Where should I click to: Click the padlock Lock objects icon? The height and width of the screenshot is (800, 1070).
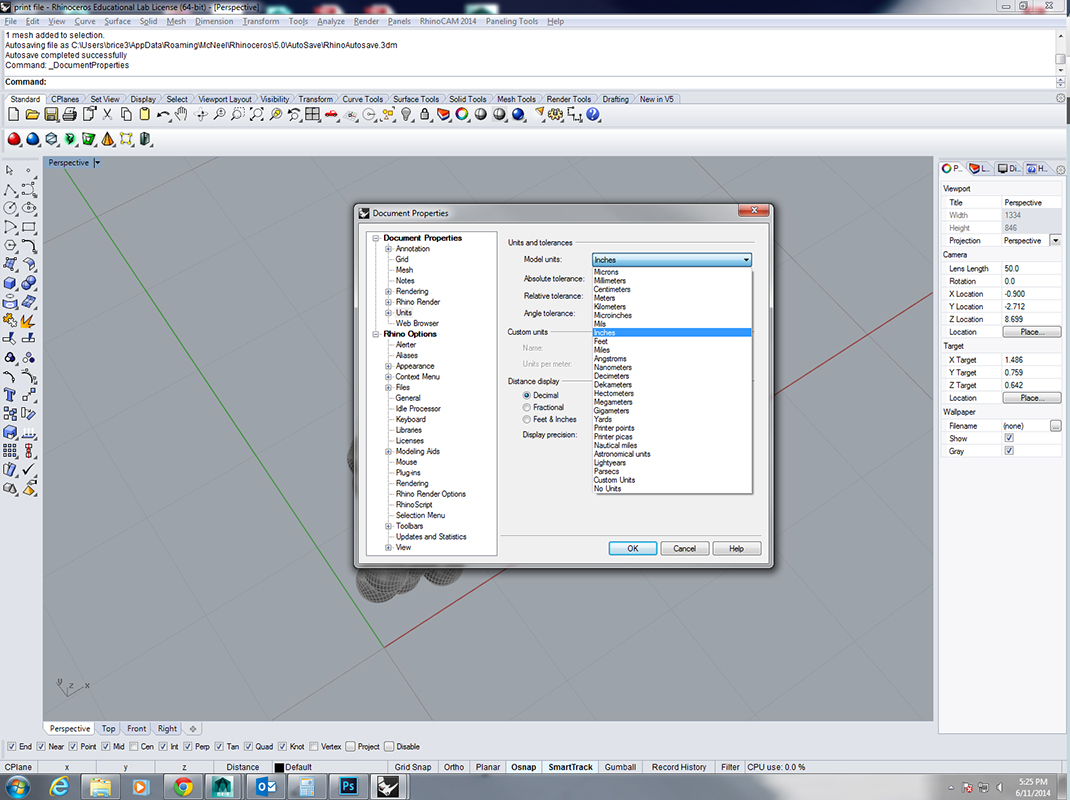pos(425,115)
